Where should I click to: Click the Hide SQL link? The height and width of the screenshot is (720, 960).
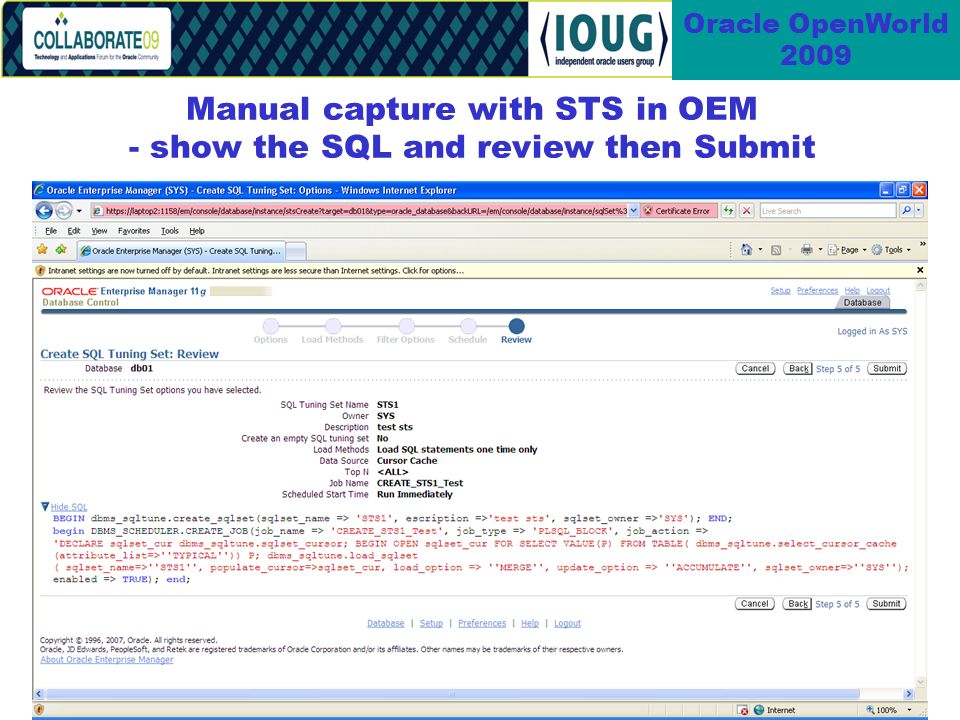click(x=69, y=507)
